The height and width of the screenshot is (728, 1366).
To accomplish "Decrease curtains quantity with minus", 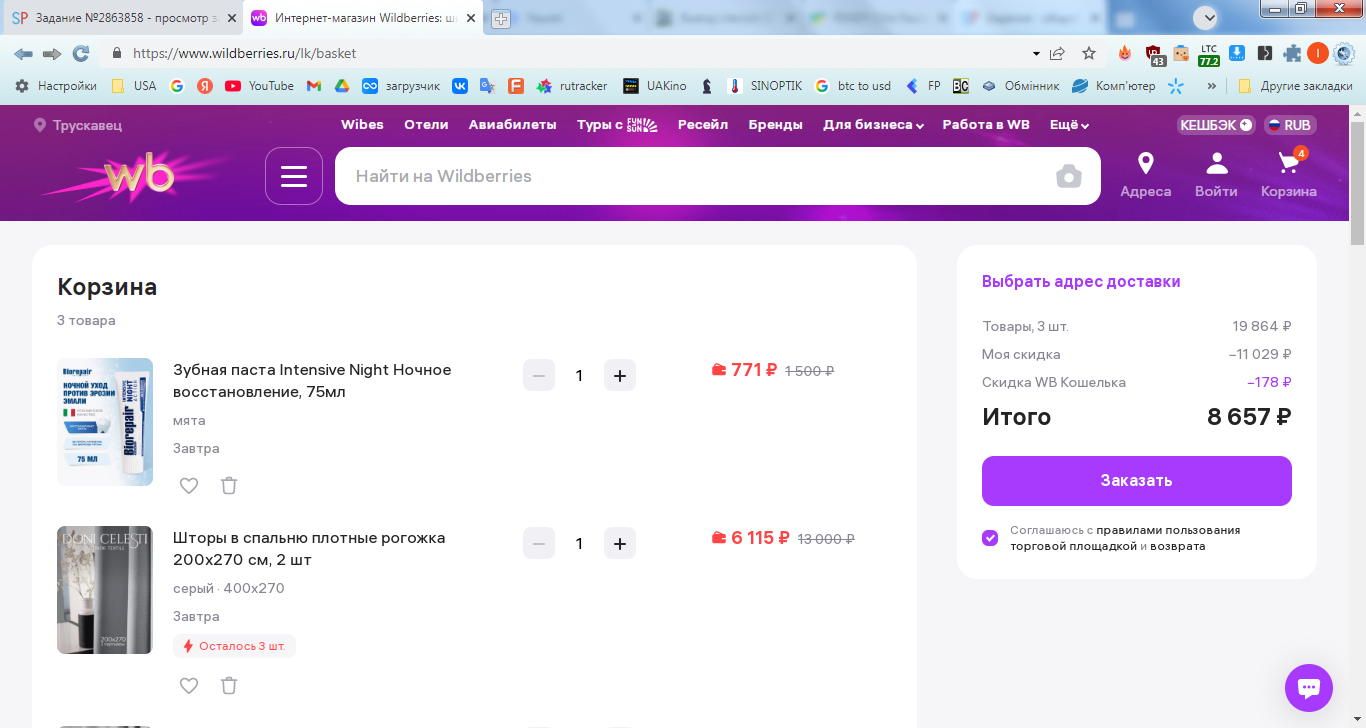I will point(539,544).
